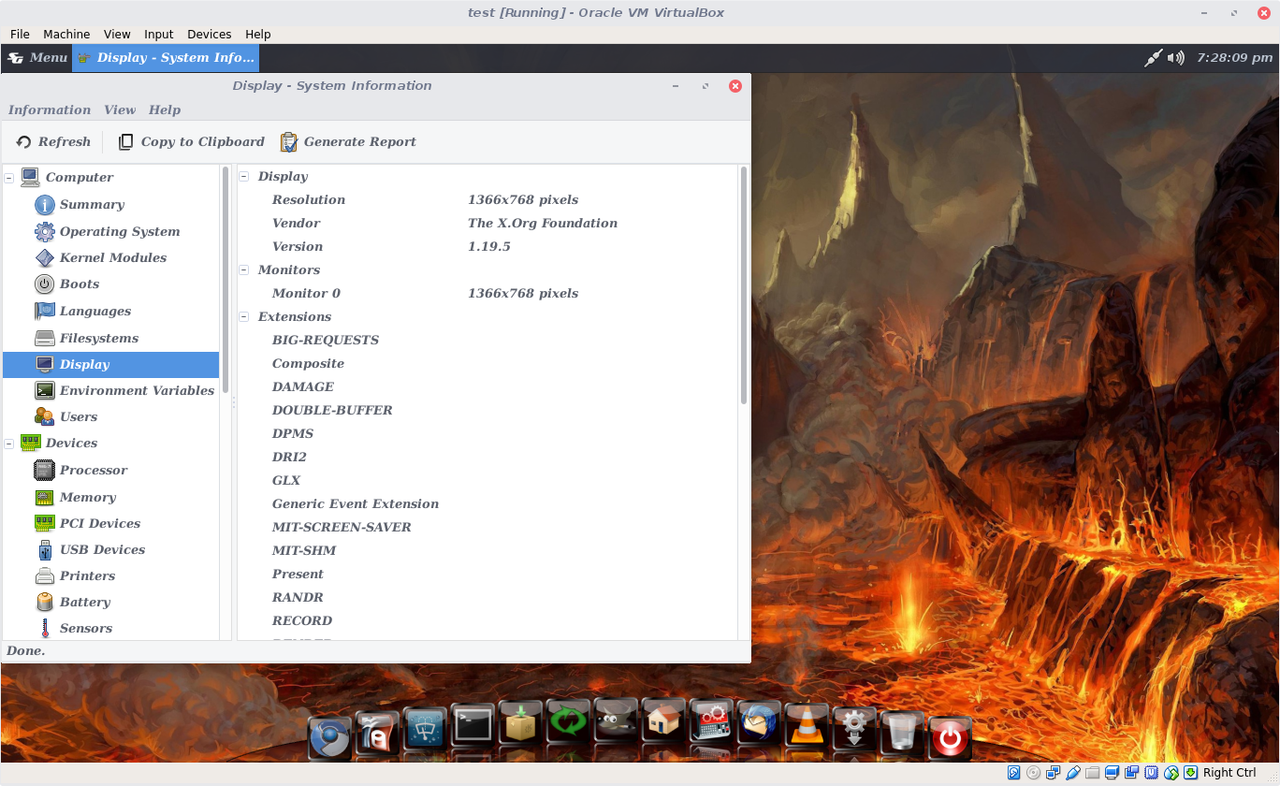This screenshot has height=786, width=1280.
Task: Open the package installer box dock icon
Action: coord(520,723)
